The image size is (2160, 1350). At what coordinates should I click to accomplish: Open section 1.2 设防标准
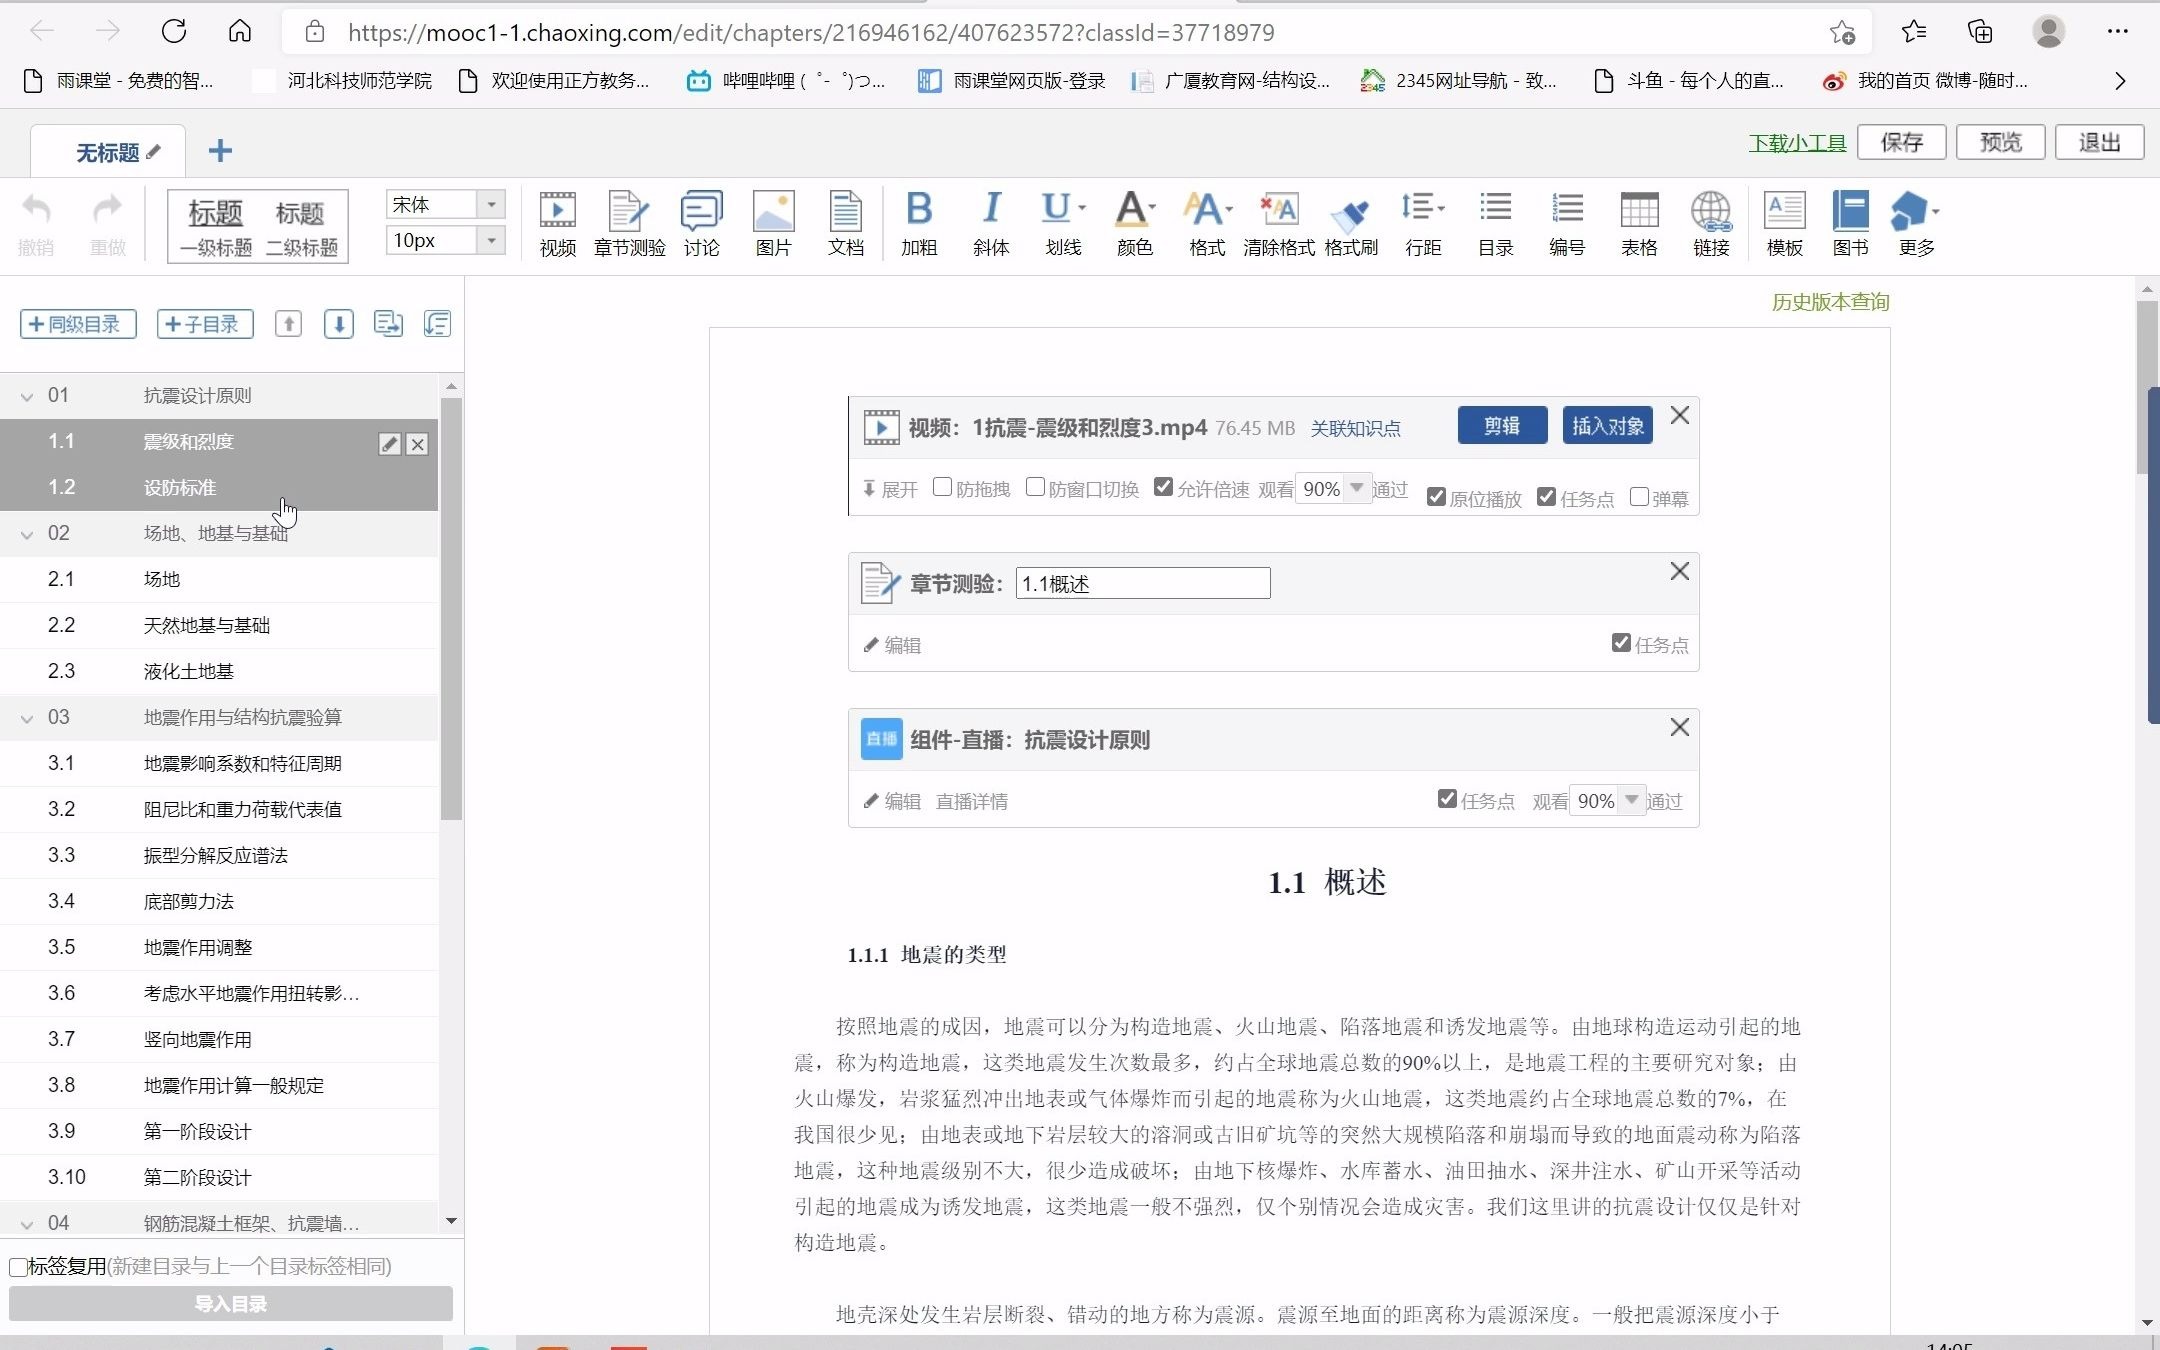[x=219, y=487]
